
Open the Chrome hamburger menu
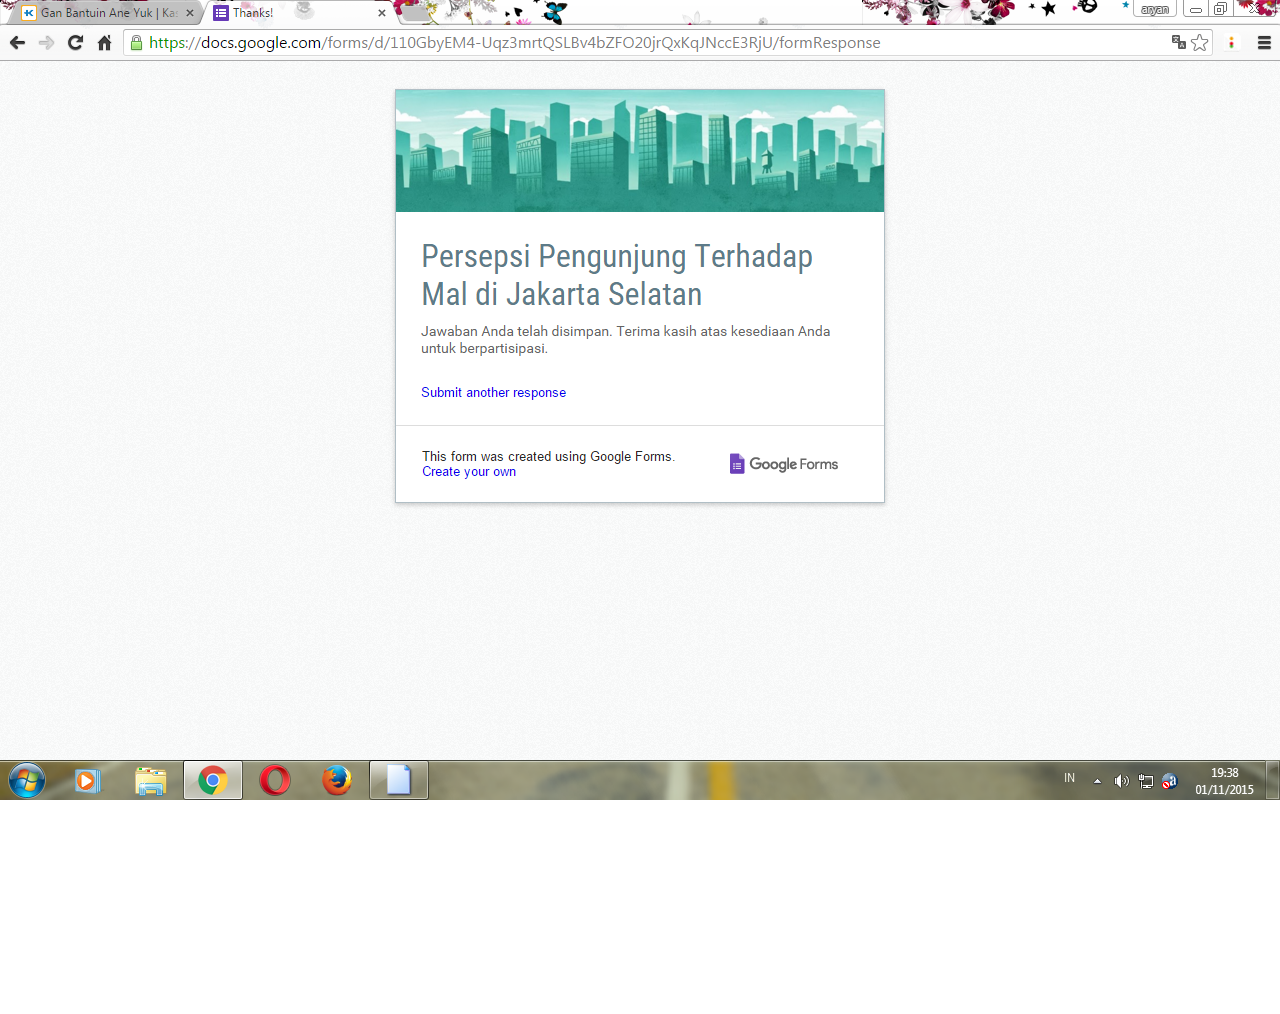click(x=1264, y=43)
